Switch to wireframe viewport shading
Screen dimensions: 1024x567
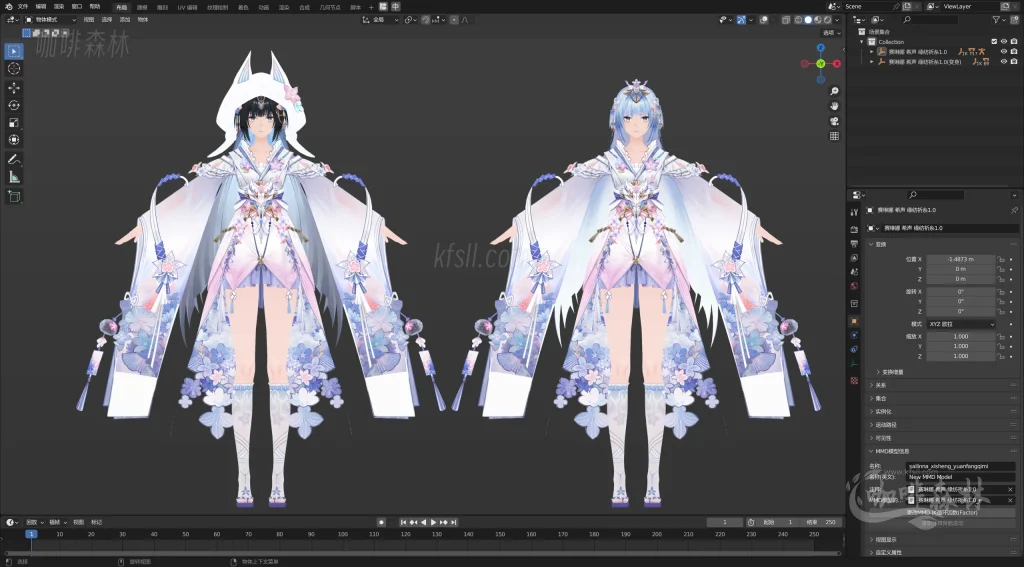[798, 20]
